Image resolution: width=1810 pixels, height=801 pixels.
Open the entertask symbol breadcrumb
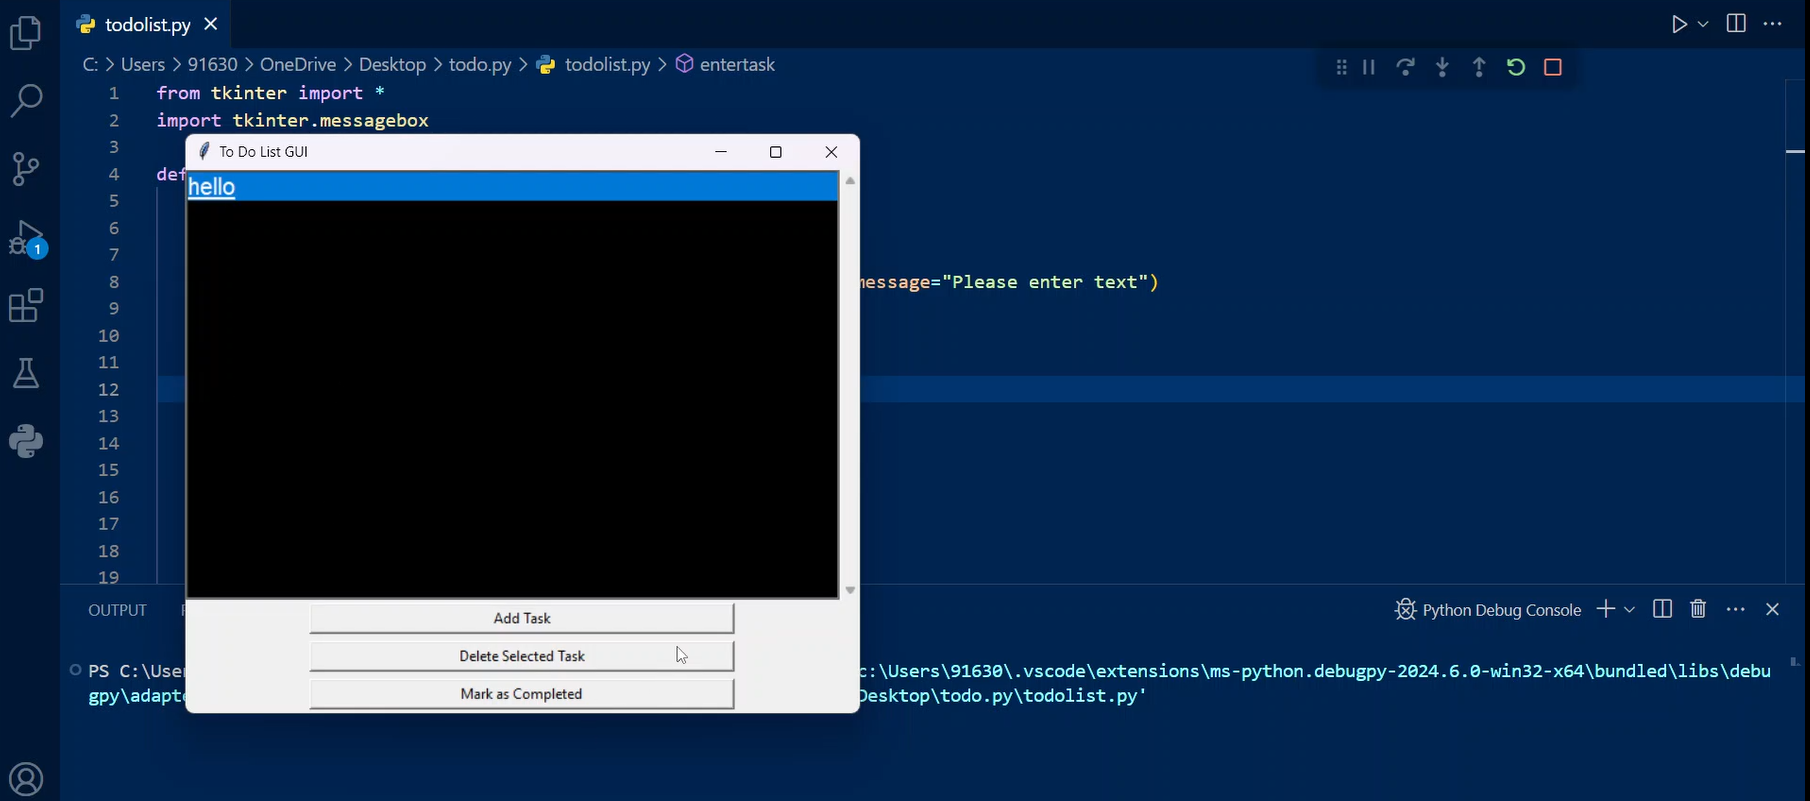(x=737, y=64)
